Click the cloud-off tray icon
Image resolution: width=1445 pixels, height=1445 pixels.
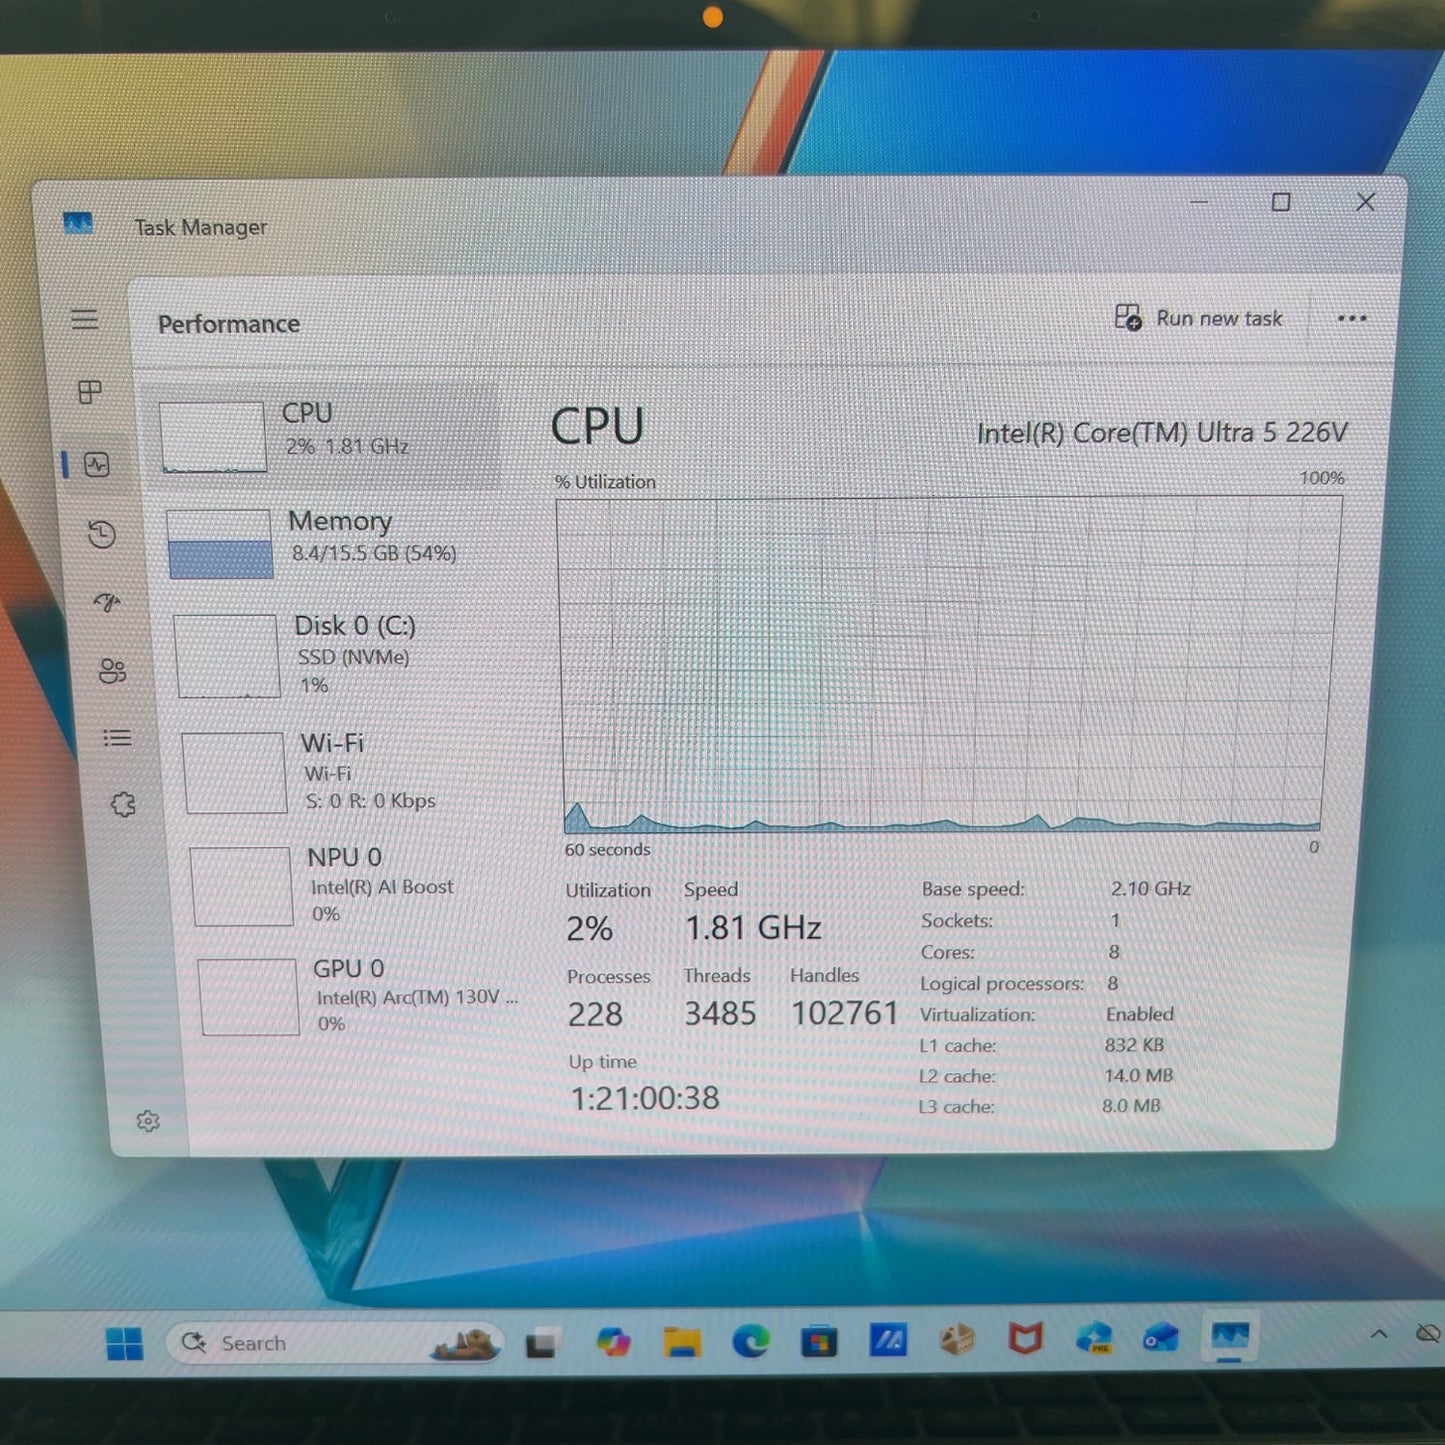1428,1333
